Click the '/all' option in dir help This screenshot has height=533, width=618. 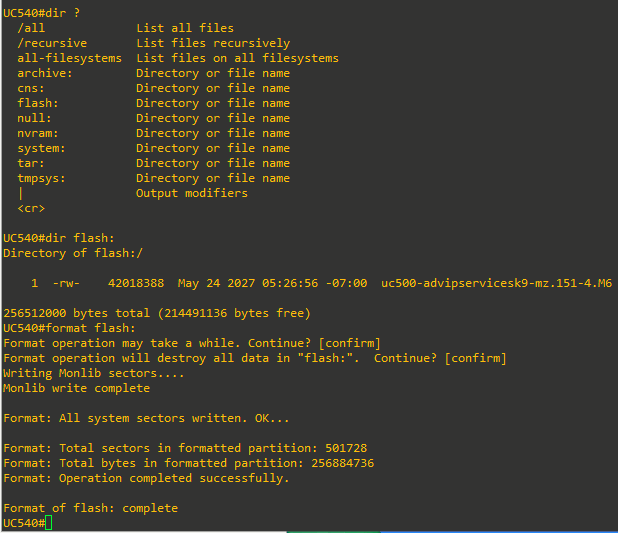[31, 28]
